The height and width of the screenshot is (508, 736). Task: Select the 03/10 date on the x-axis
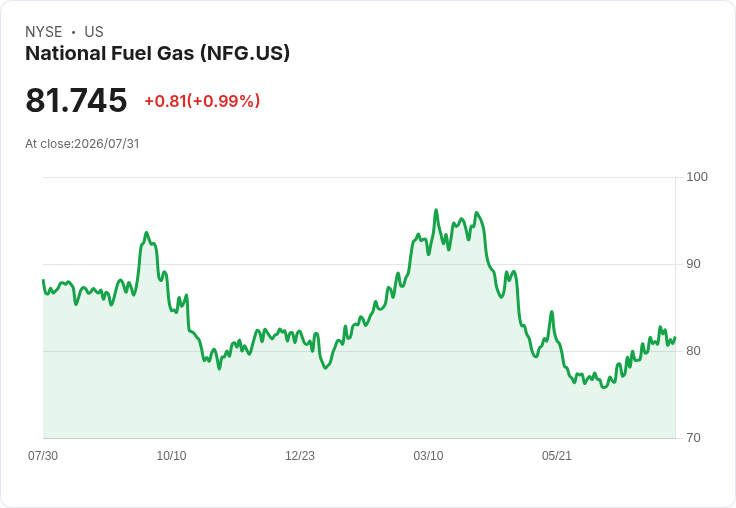[428, 456]
